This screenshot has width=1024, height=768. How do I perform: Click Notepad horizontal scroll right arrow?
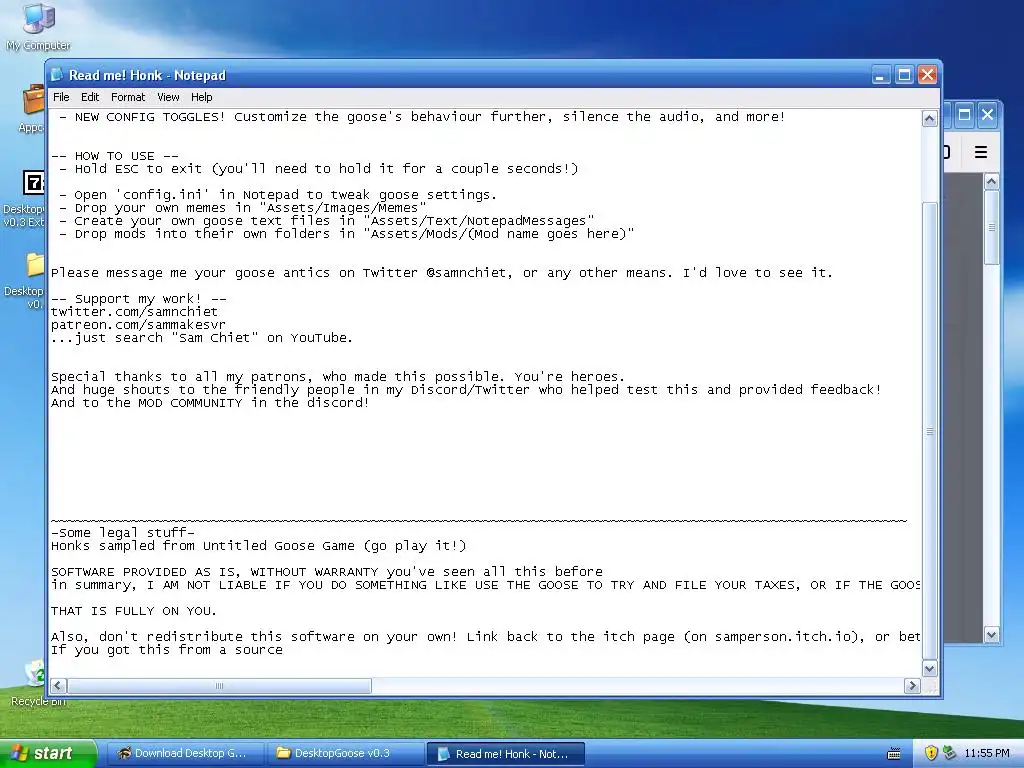[912, 686]
